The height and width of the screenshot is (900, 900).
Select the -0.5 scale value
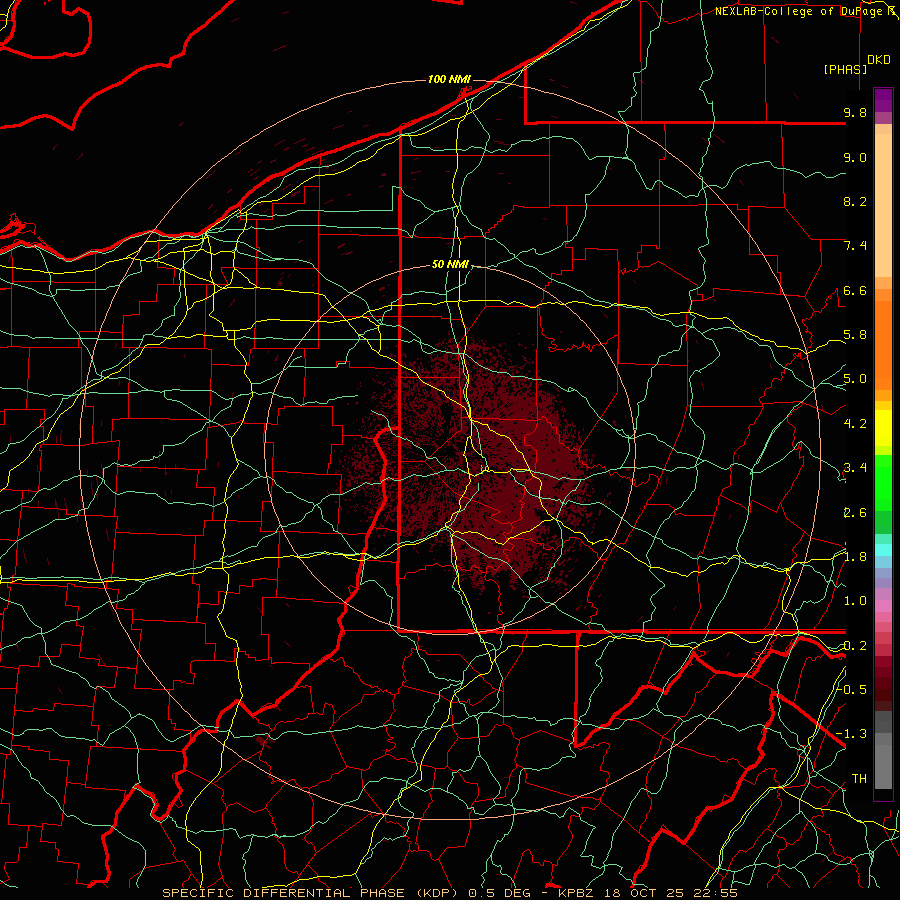pos(852,689)
